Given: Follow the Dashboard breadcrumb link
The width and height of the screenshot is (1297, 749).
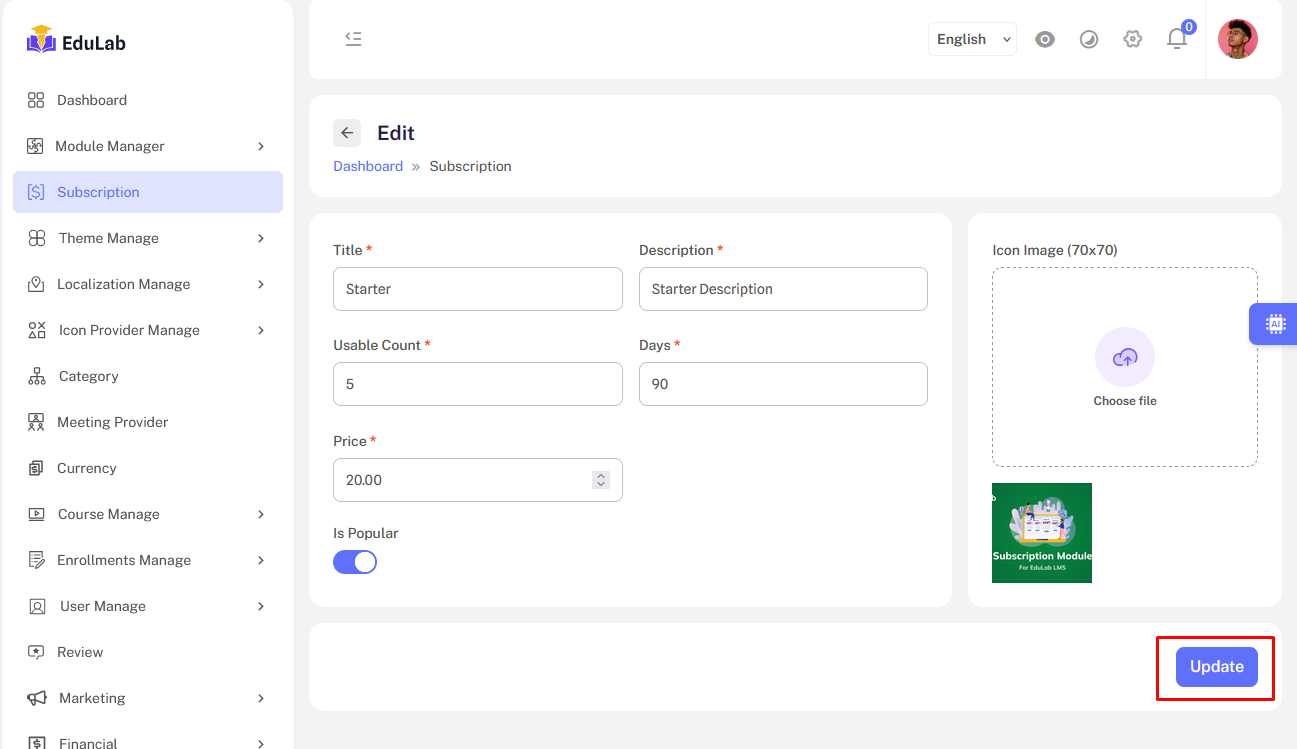Looking at the screenshot, I should [368, 165].
